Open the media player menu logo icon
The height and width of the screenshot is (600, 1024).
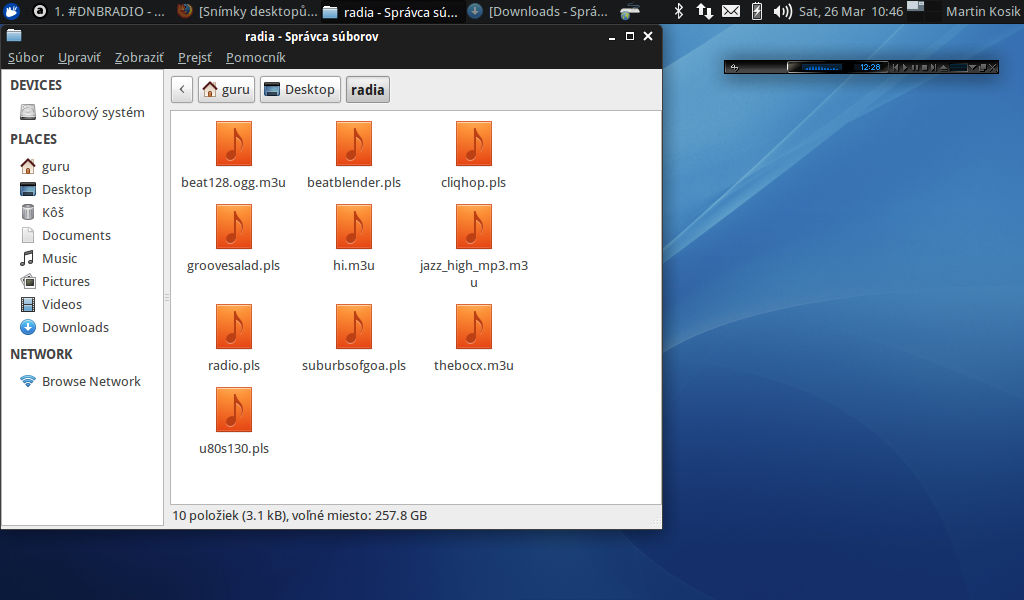[x=734, y=67]
